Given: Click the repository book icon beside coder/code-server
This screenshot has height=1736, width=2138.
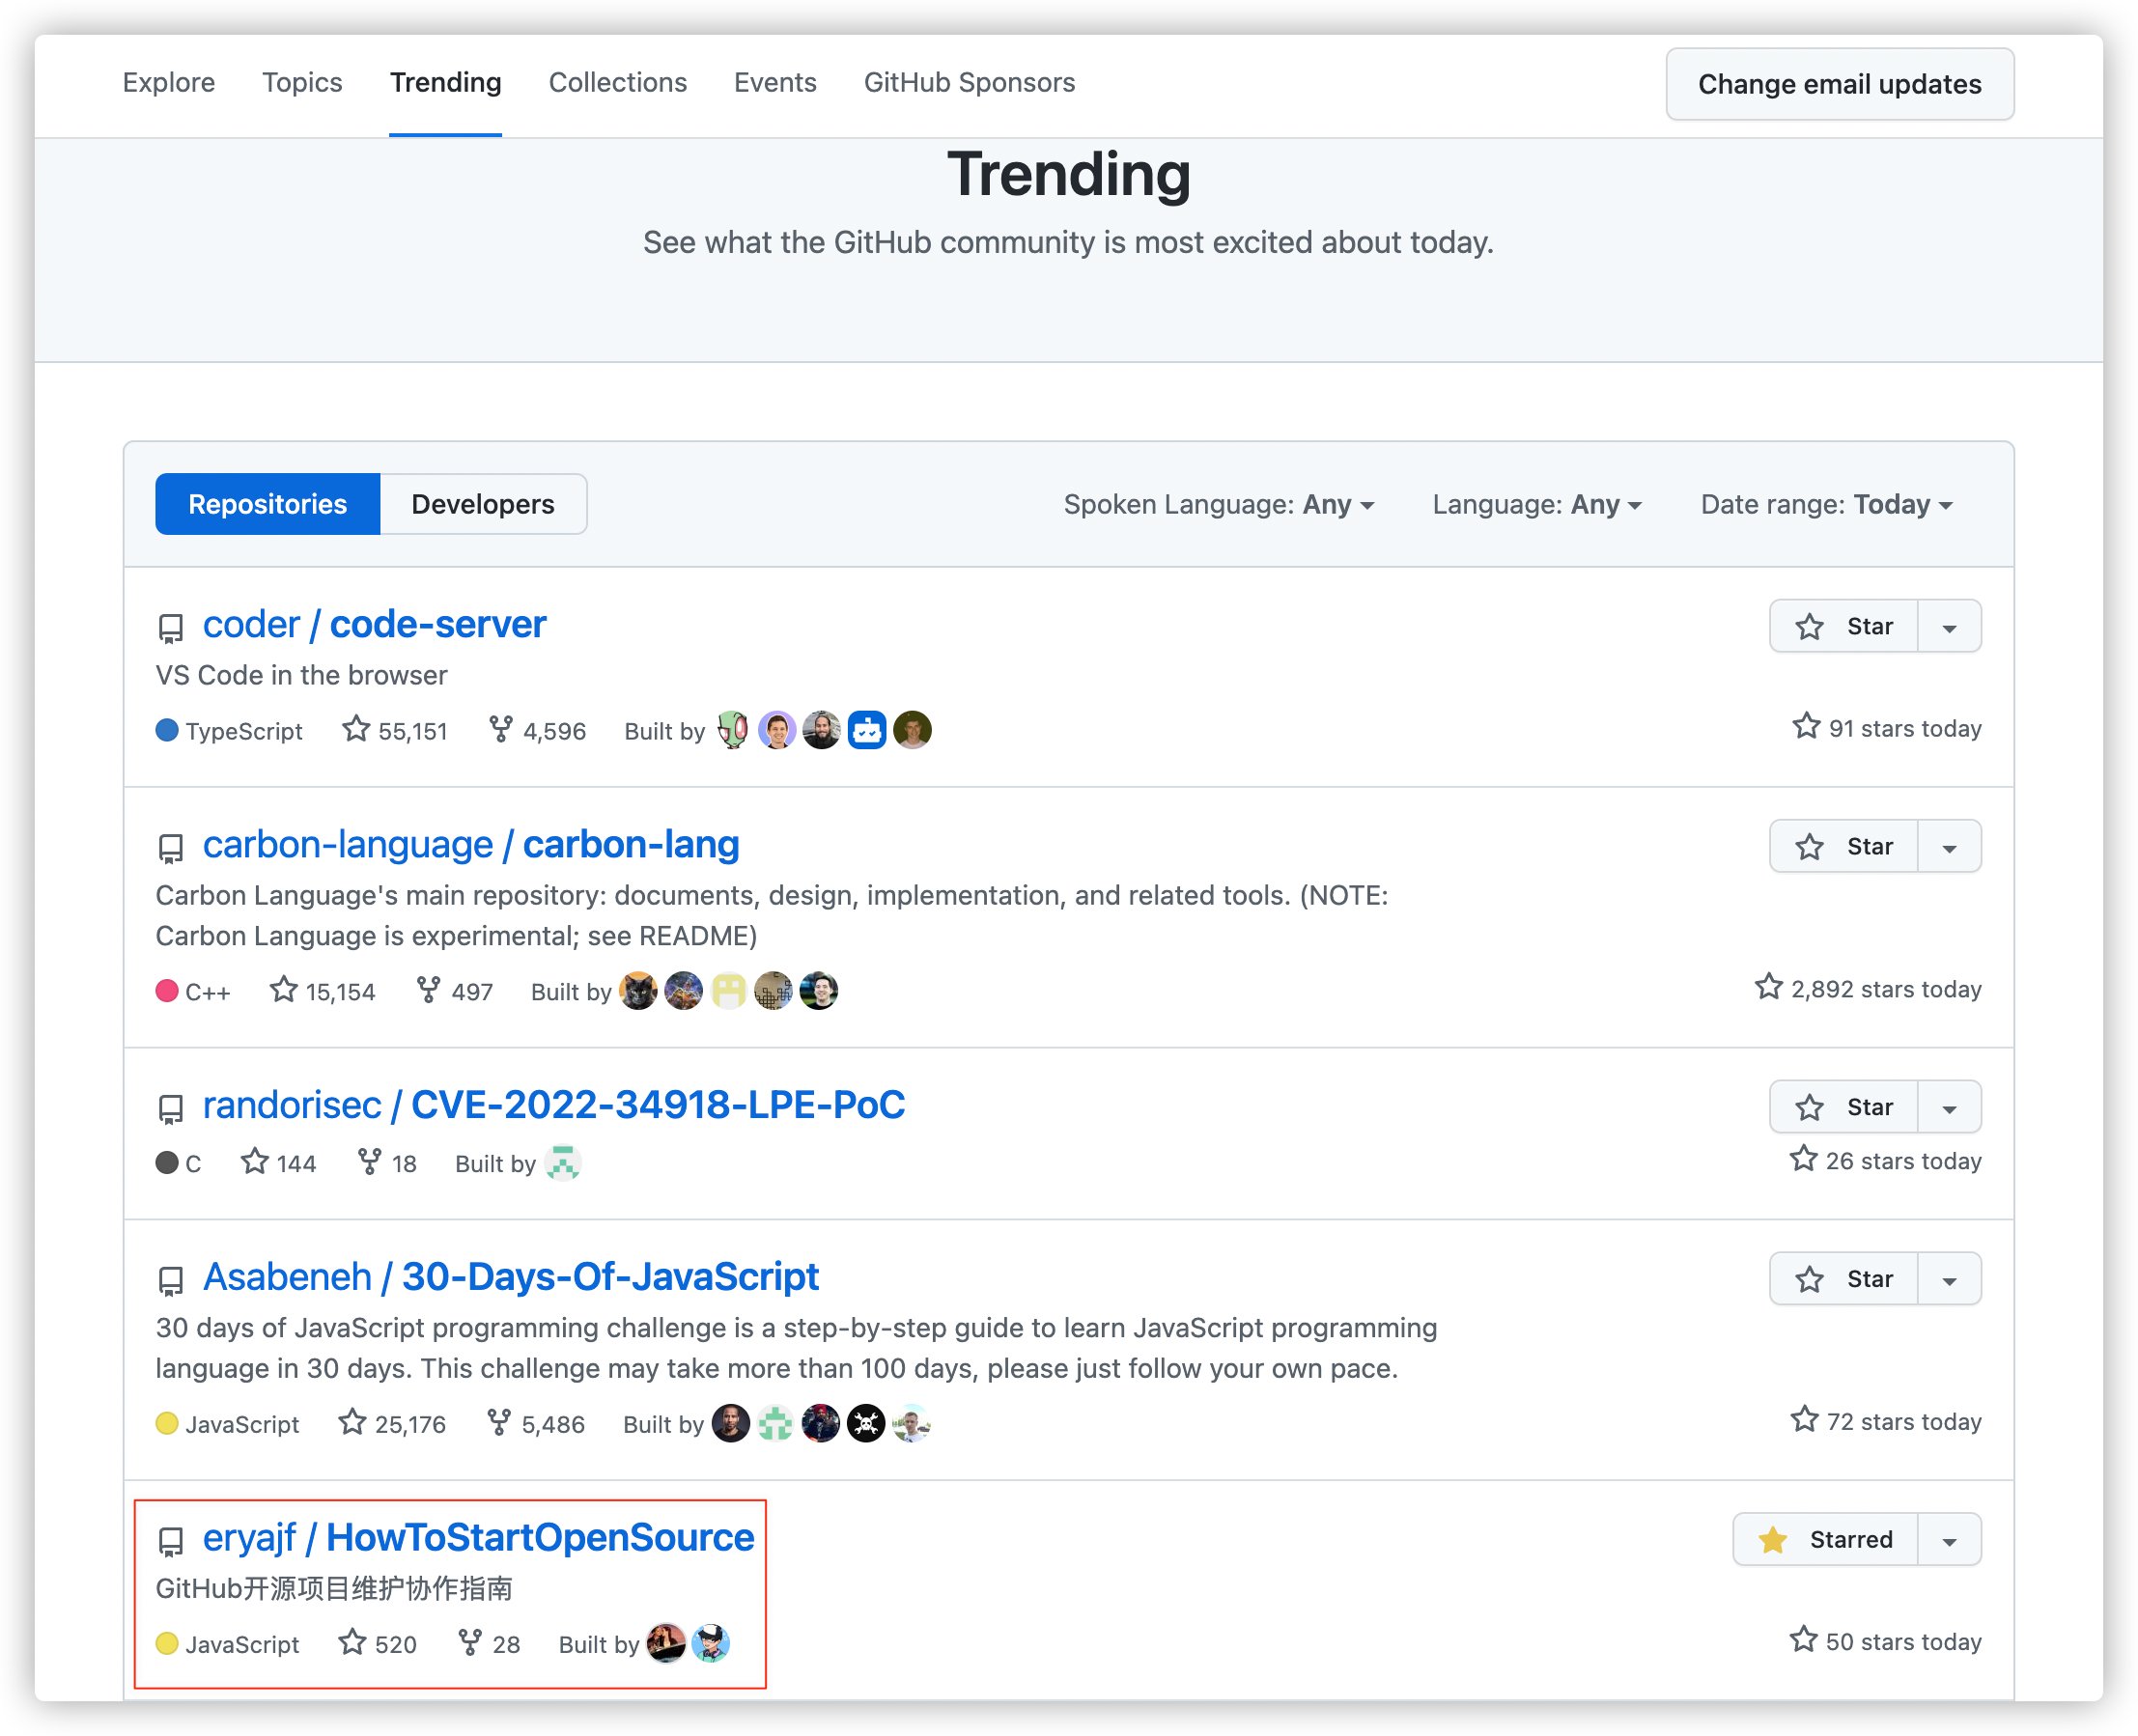Looking at the screenshot, I should 171,627.
